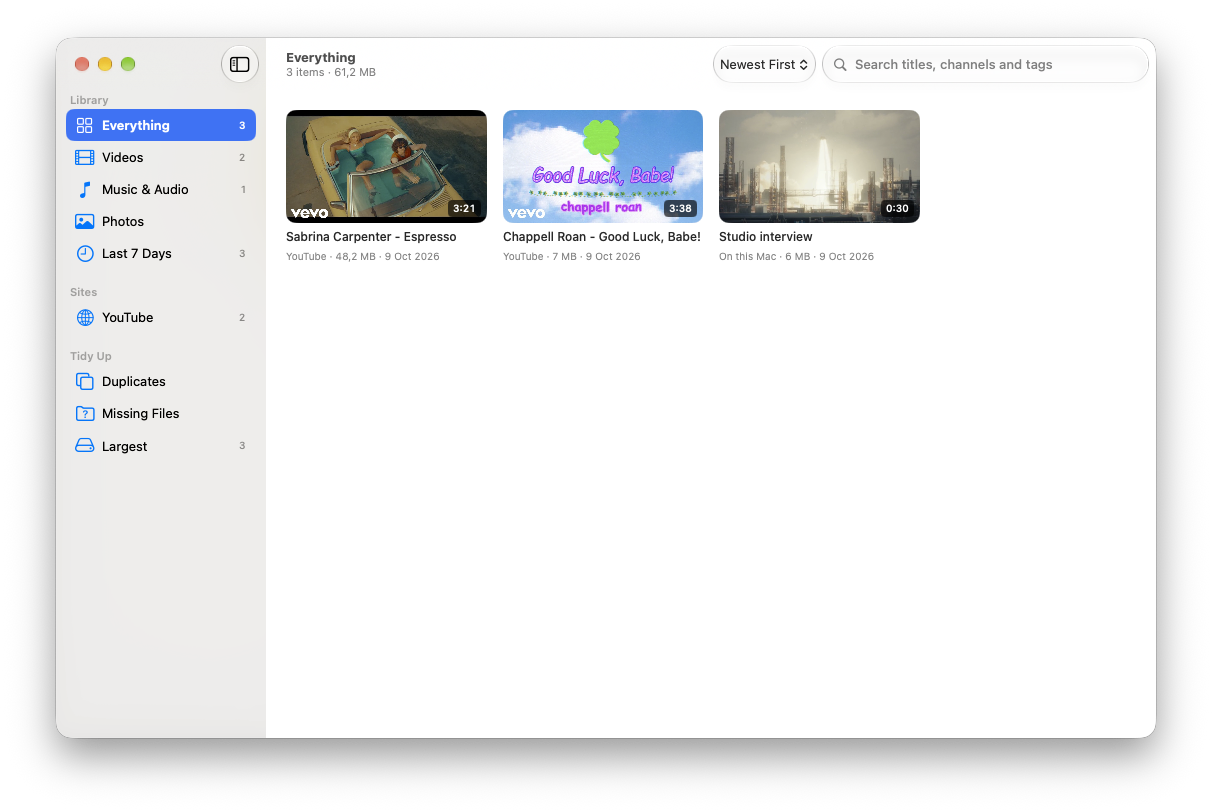
Task: Select the Duplicates label under Tidy Up
Action: (x=134, y=381)
